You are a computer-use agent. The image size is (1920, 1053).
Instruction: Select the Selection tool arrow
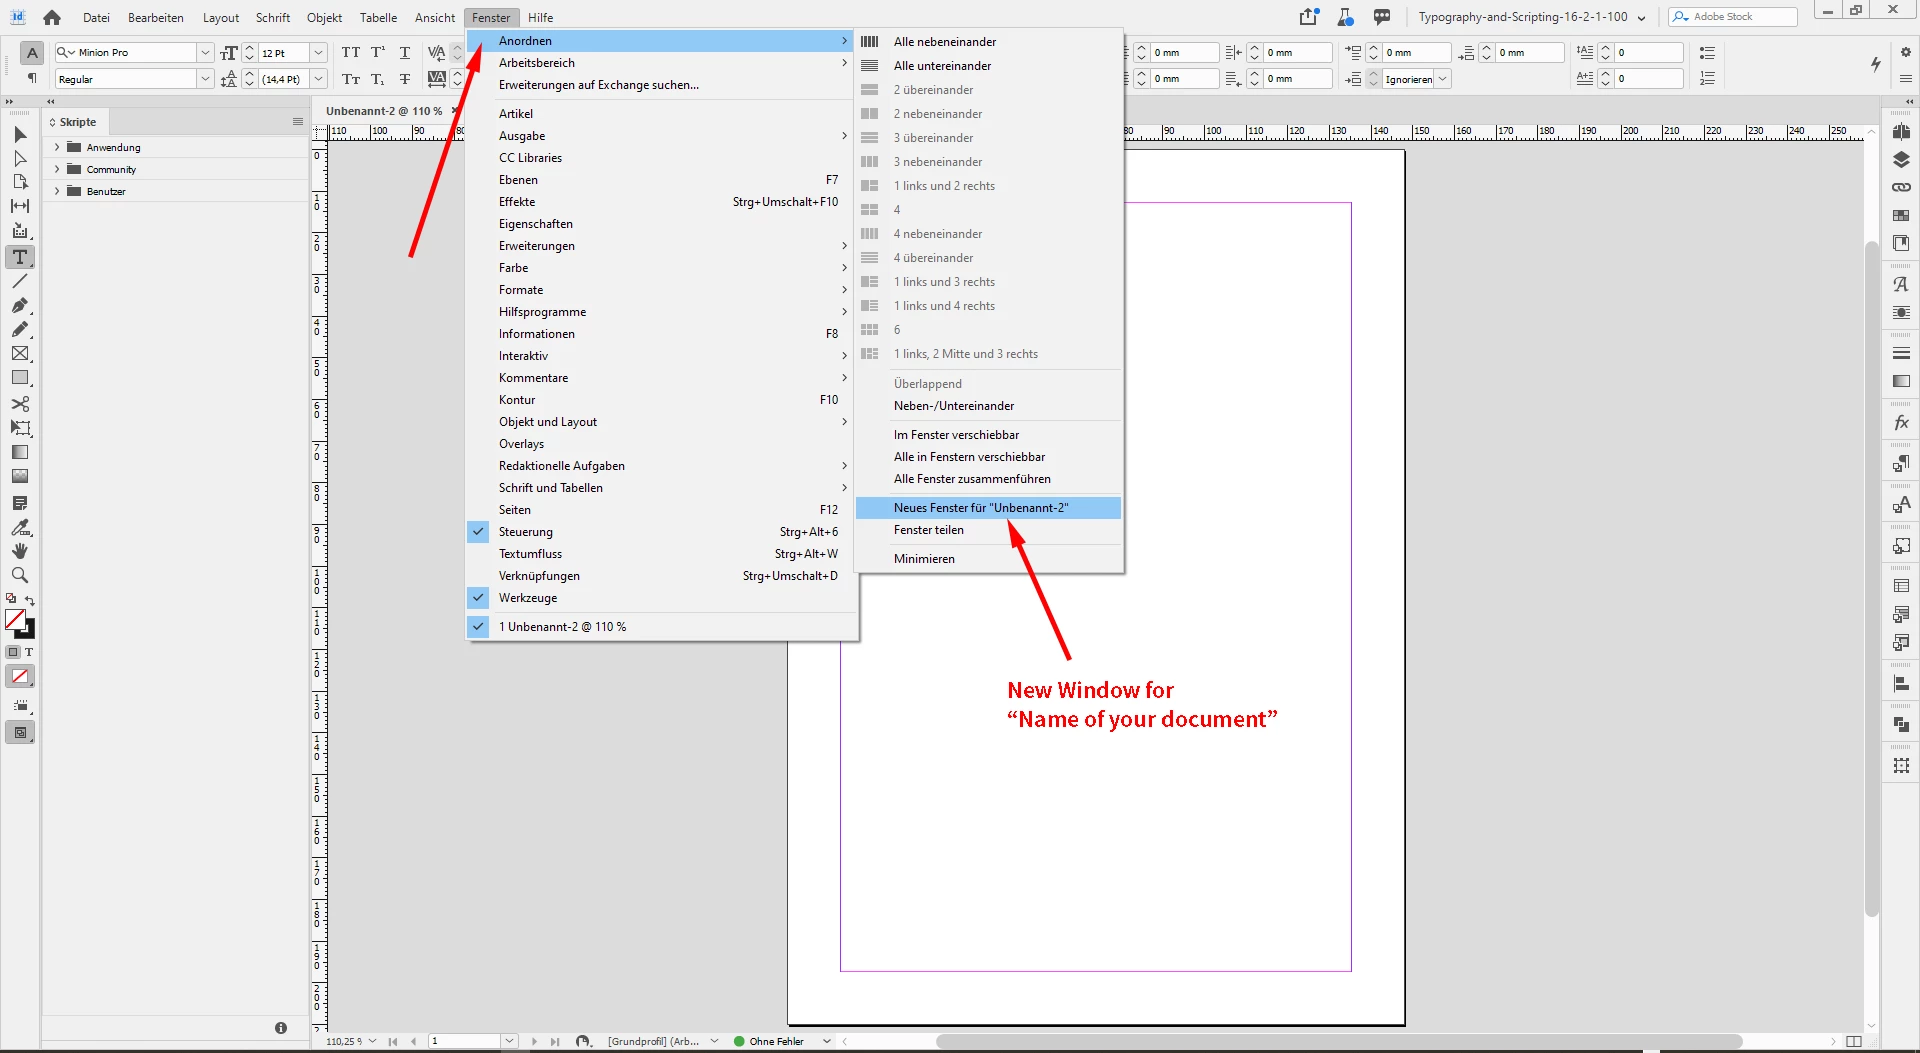click(x=20, y=134)
